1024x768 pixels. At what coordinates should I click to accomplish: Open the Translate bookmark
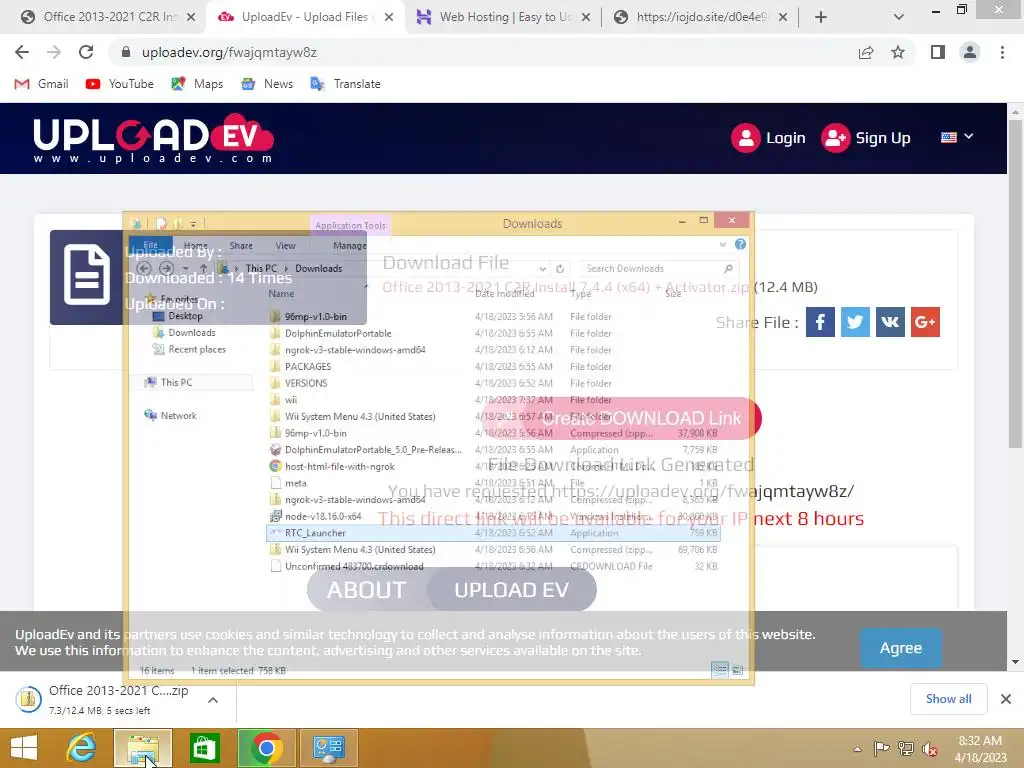tap(345, 84)
